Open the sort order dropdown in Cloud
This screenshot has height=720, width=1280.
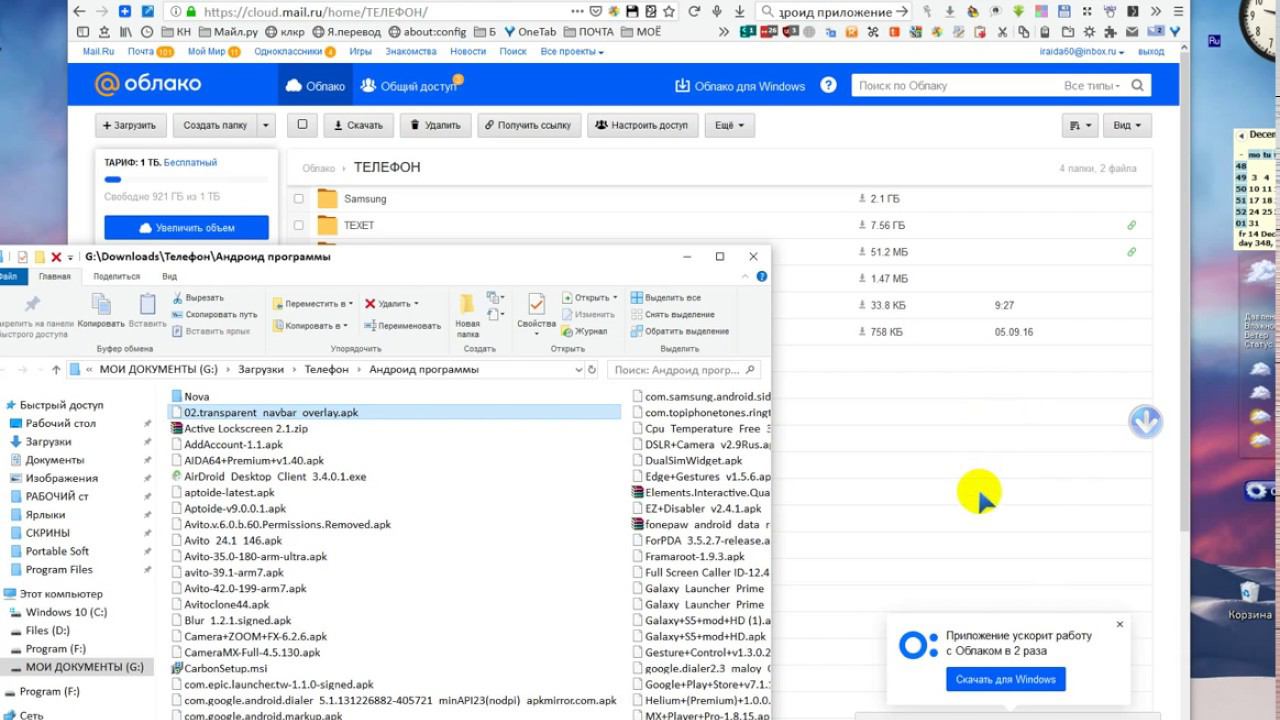click(1079, 126)
